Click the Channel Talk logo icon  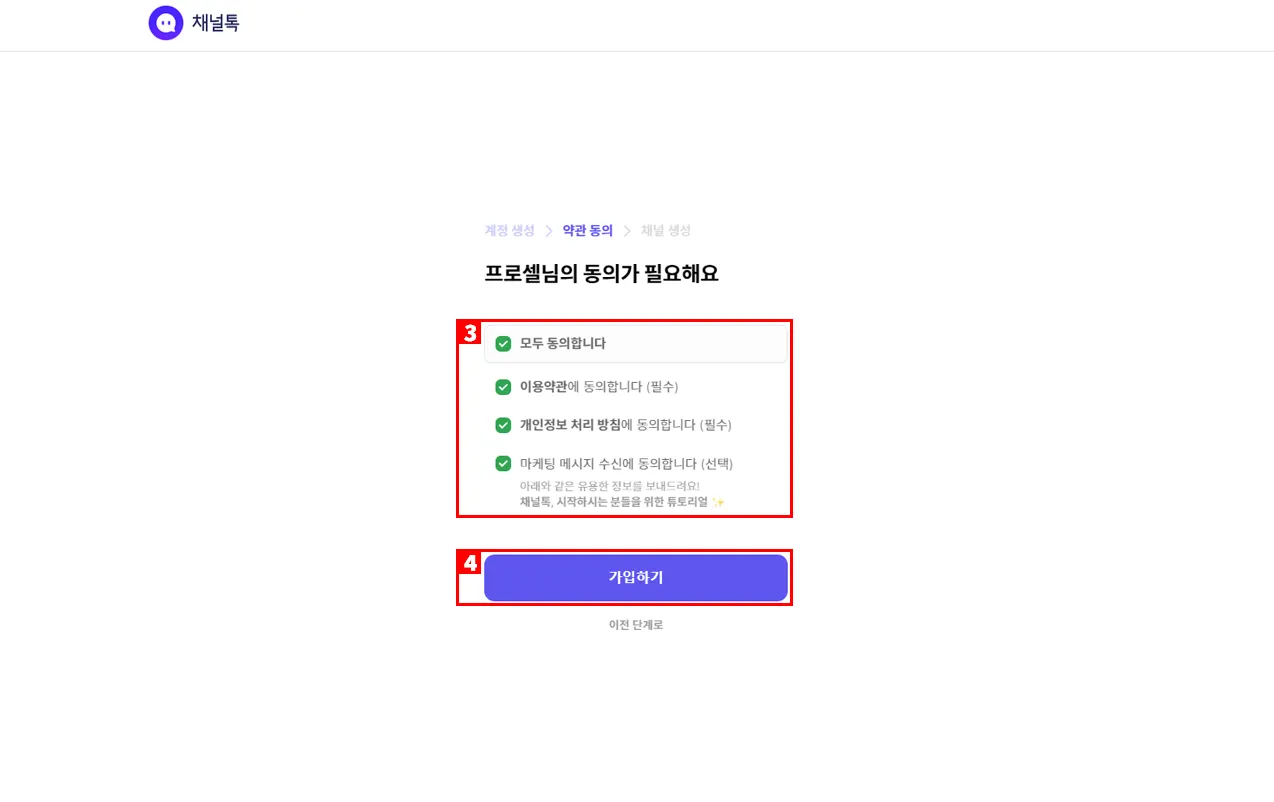[166, 23]
